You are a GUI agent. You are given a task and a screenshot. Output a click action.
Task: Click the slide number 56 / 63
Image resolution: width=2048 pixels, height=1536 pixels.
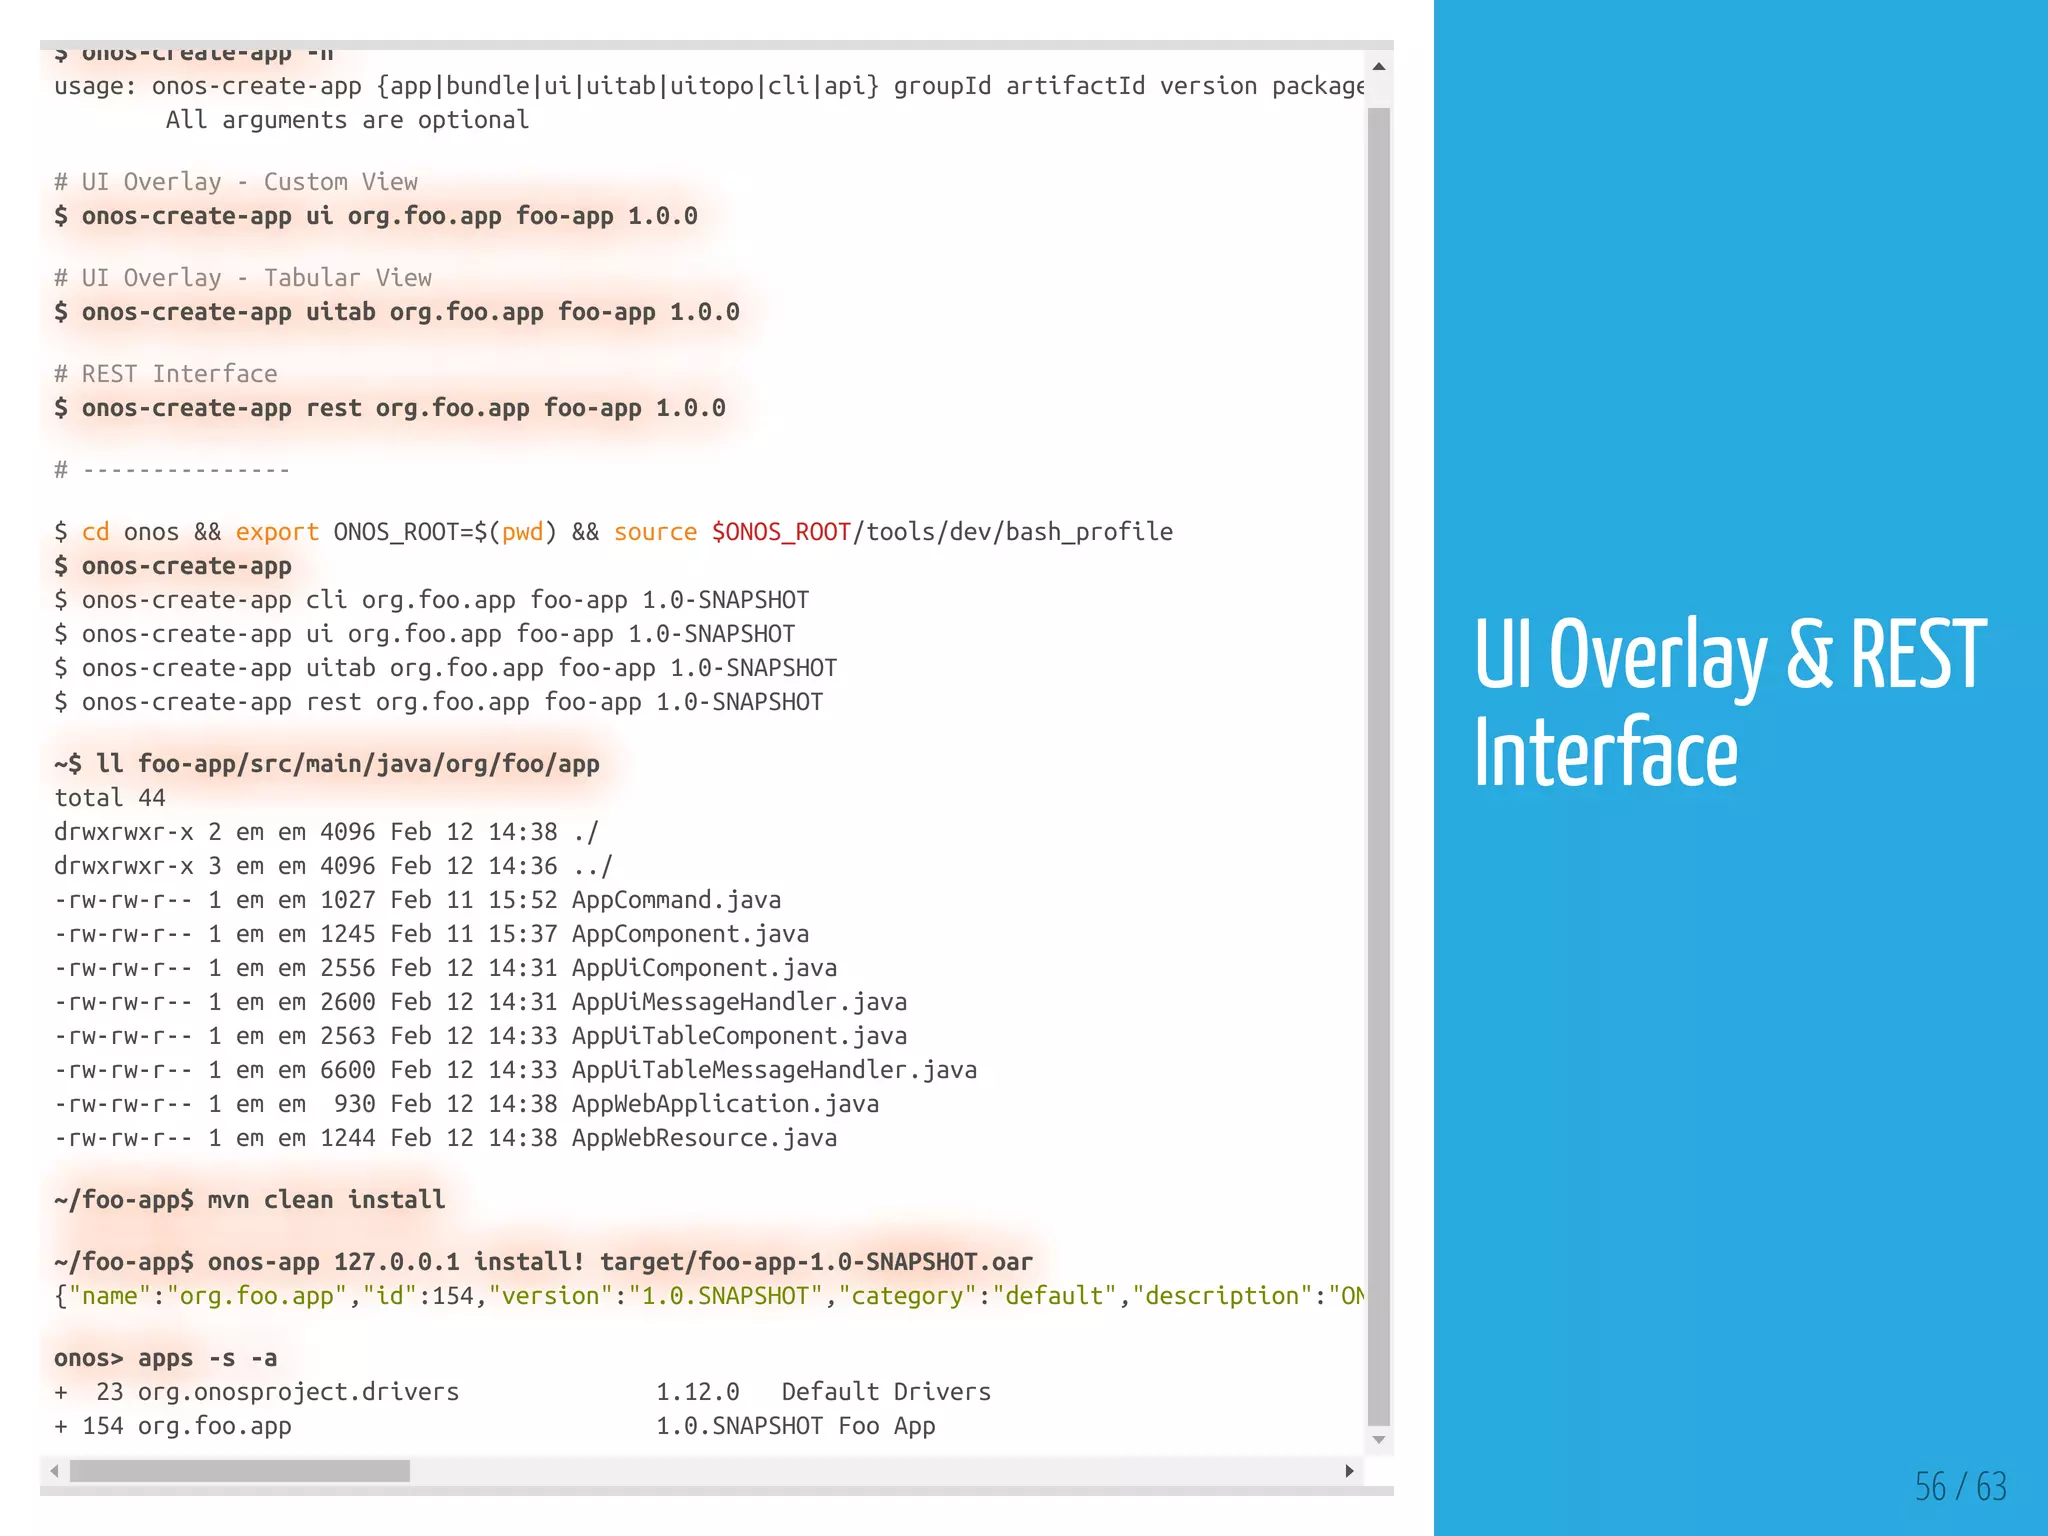coord(1960,1486)
